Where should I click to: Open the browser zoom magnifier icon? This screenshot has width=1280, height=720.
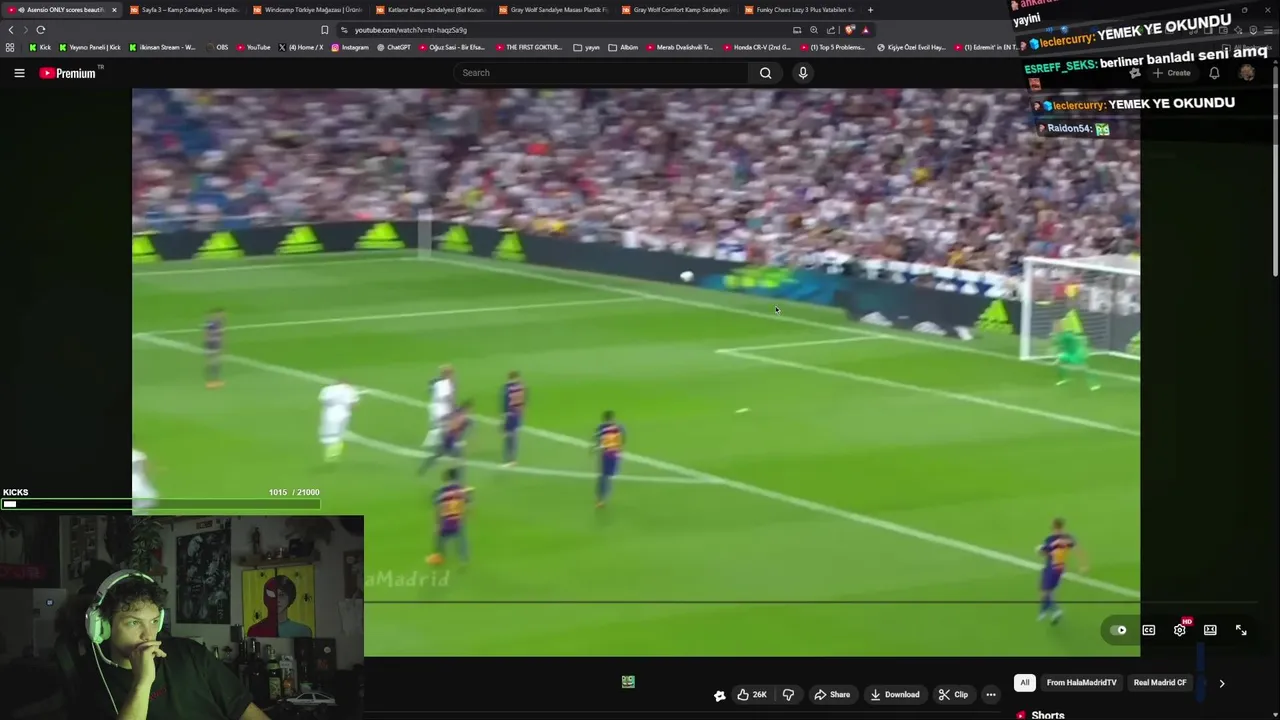tap(814, 30)
